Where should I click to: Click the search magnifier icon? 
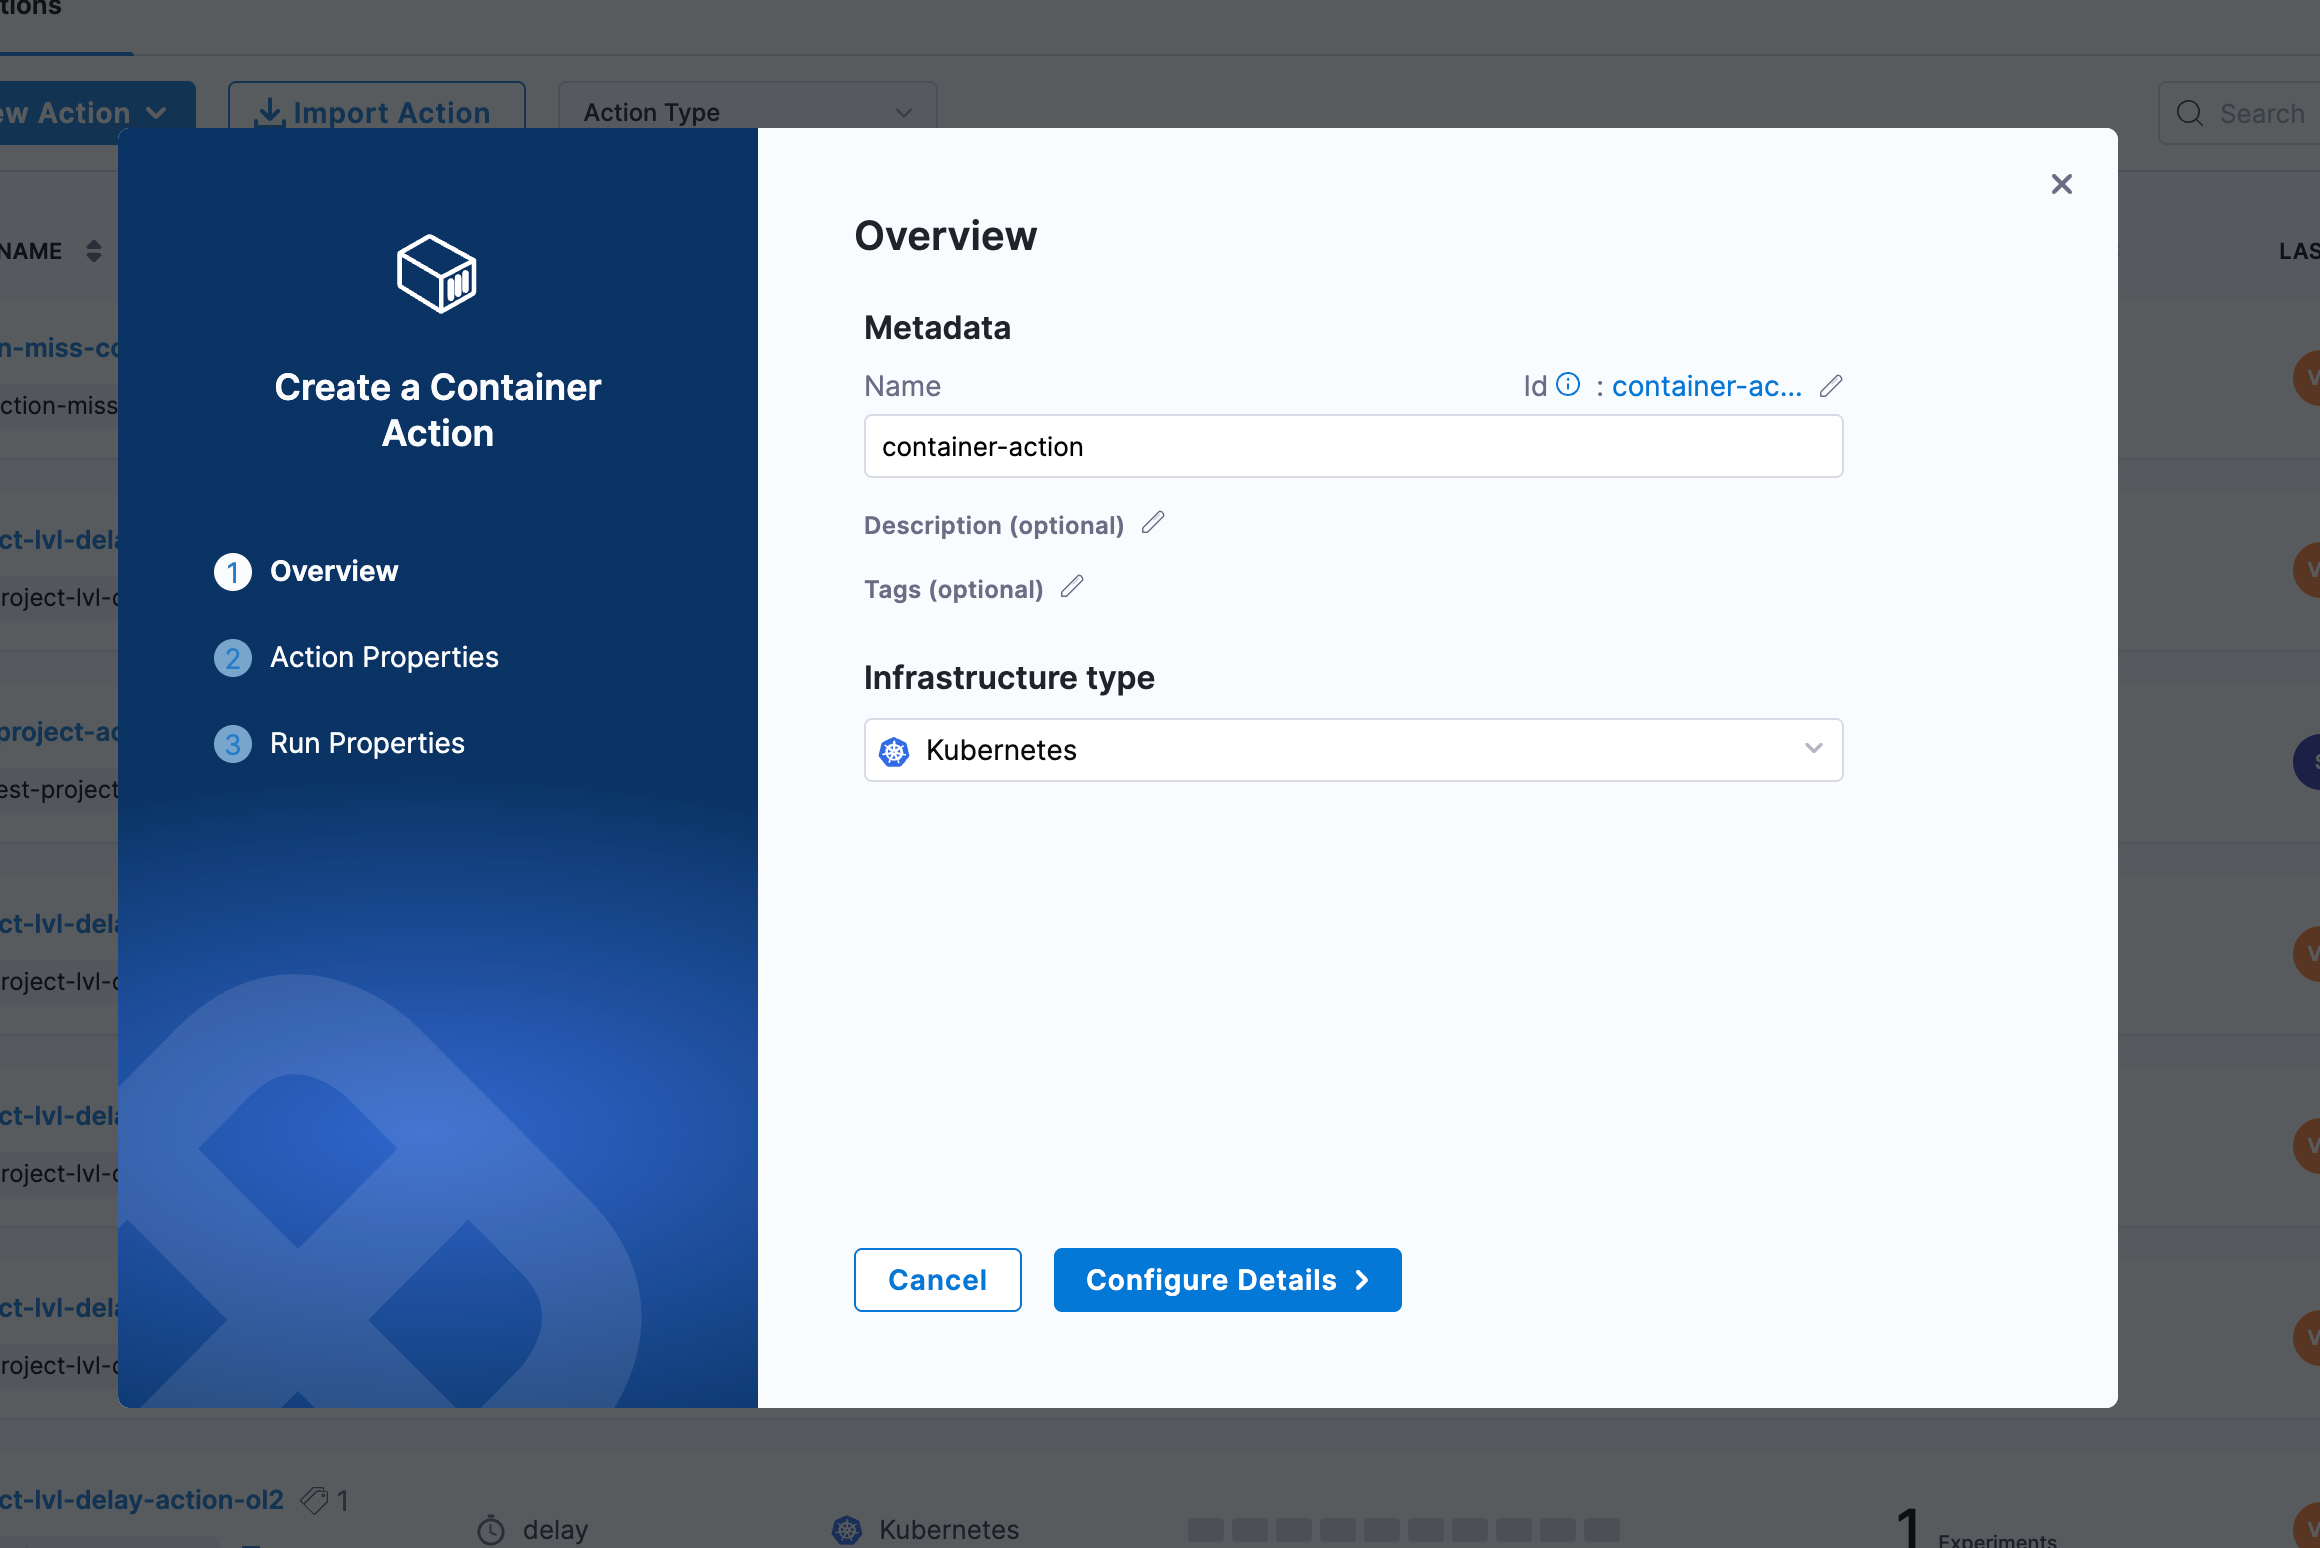coord(2191,113)
